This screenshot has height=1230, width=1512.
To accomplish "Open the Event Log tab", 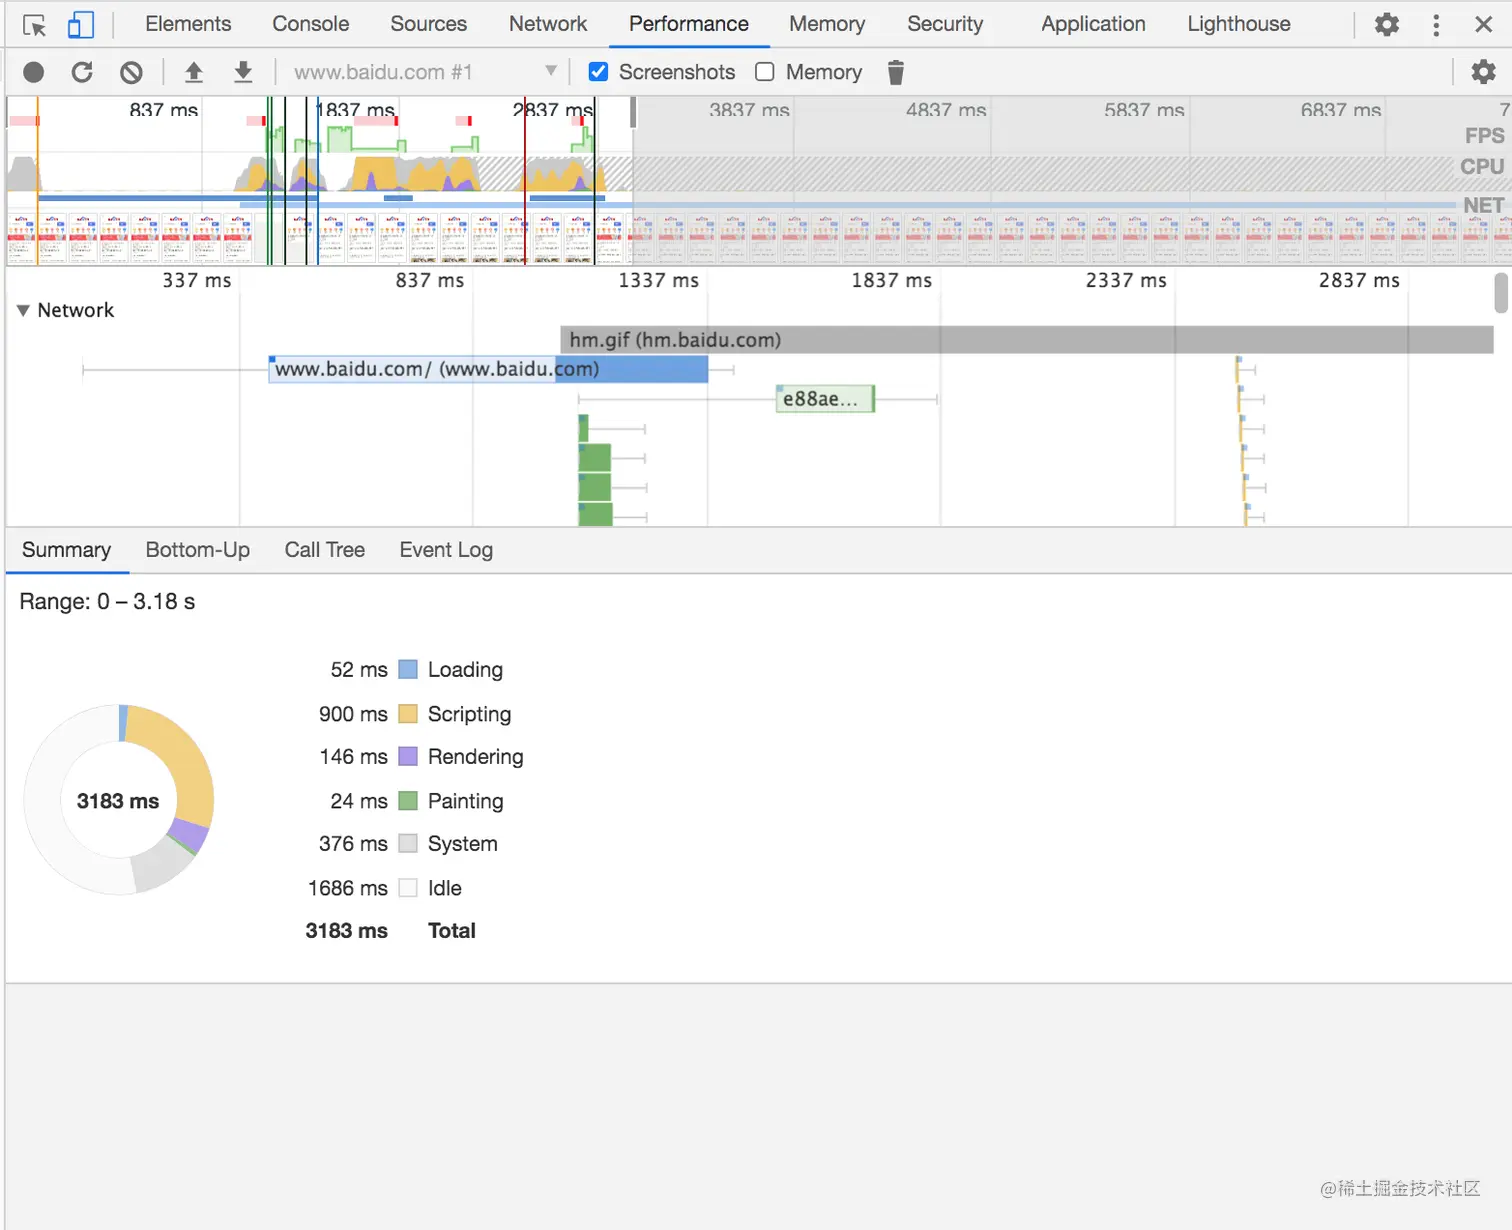I will pos(446,550).
